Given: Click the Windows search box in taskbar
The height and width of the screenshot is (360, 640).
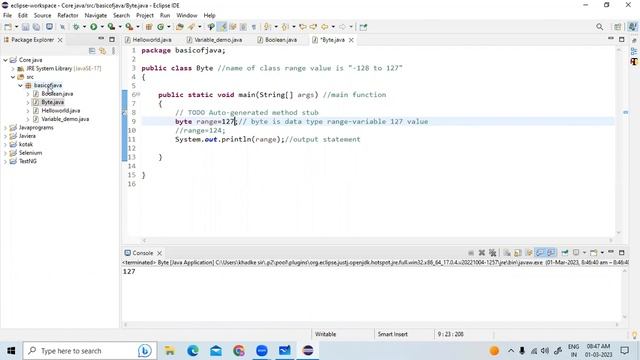Looking at the screenshot, I should pyautogui.click(x=89, y=351).
